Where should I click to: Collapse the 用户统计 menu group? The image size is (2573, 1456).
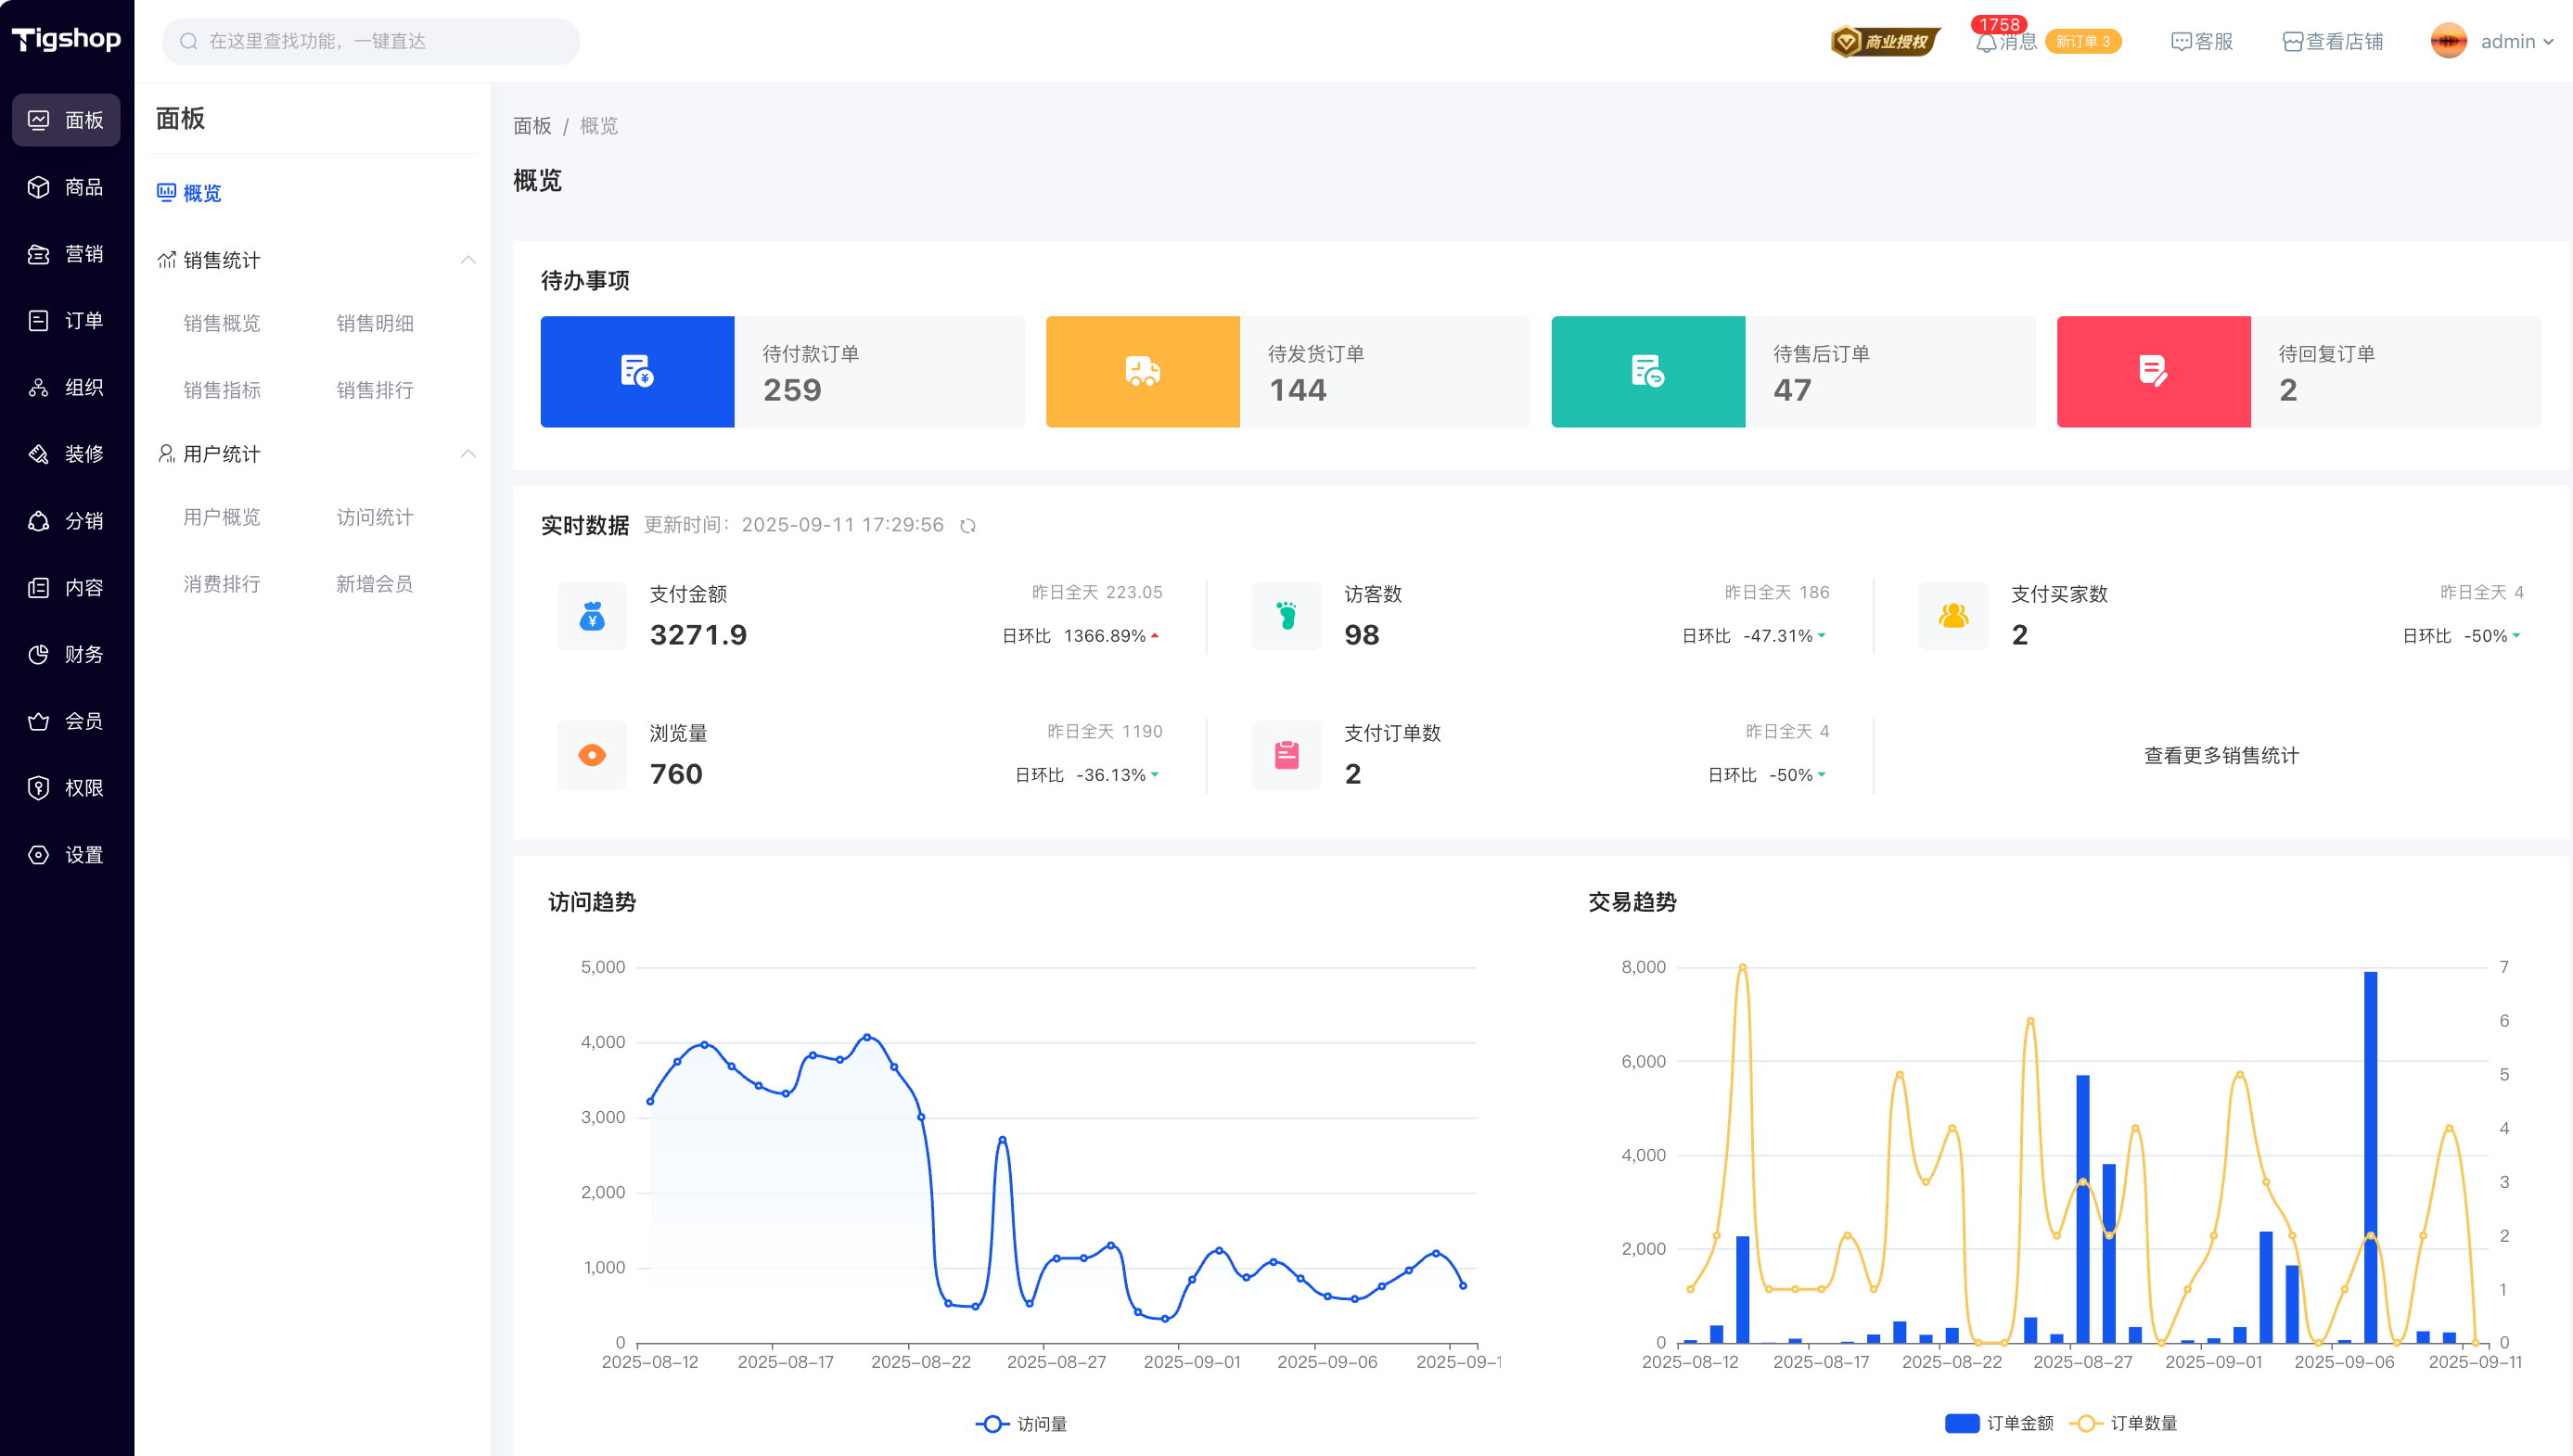pos(468,454)
